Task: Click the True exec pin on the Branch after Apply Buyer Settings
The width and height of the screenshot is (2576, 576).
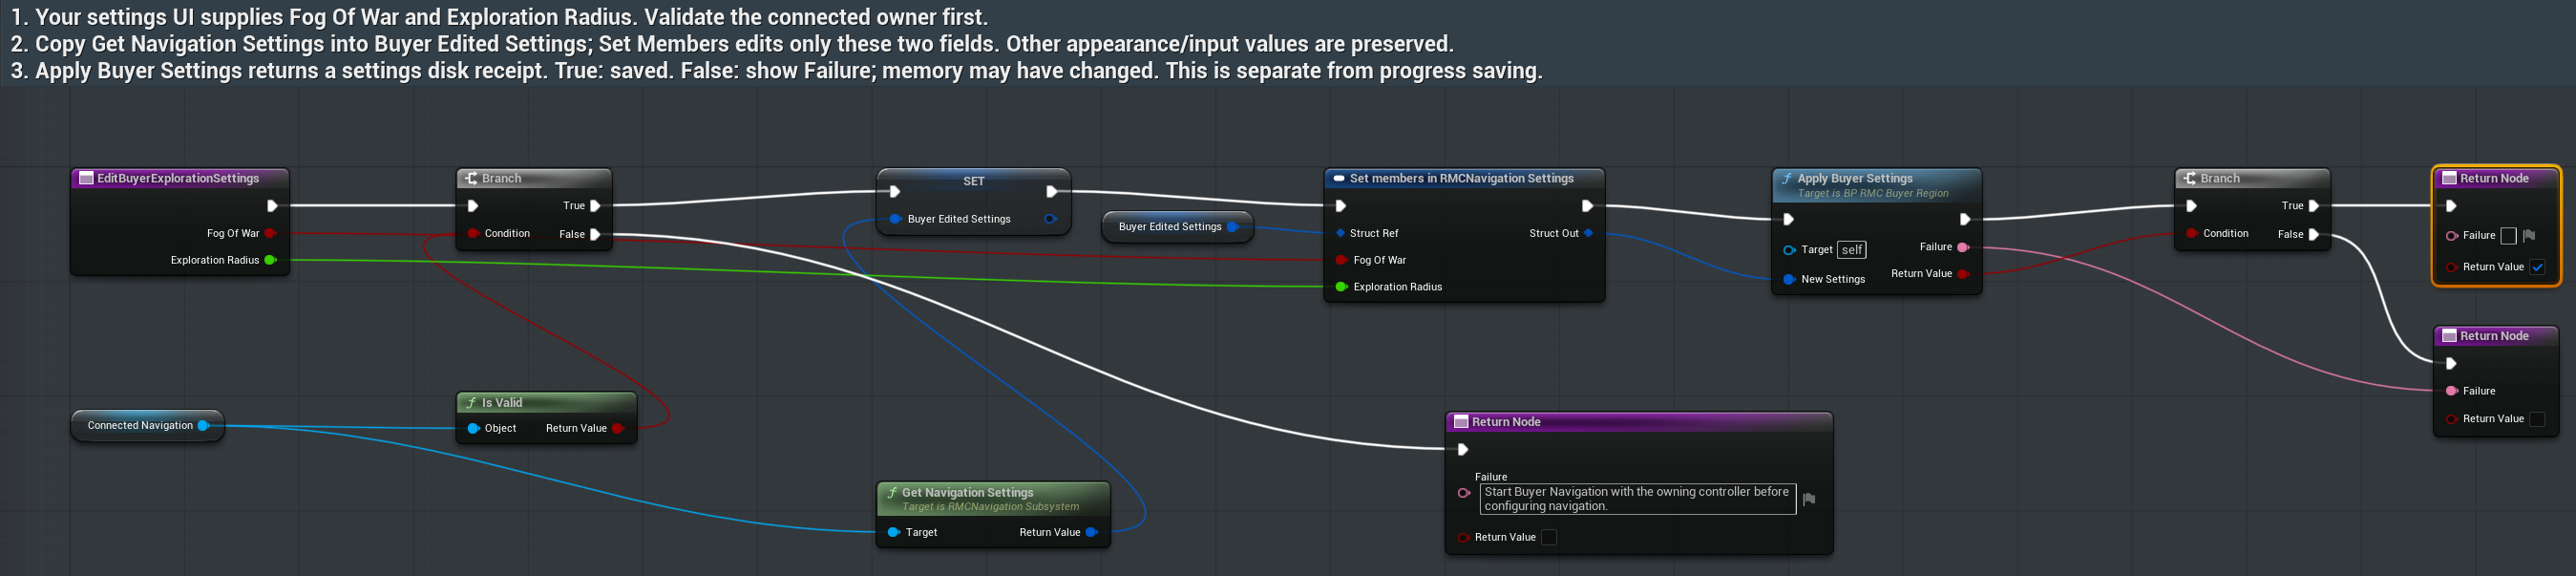Action: point(2313,206)
